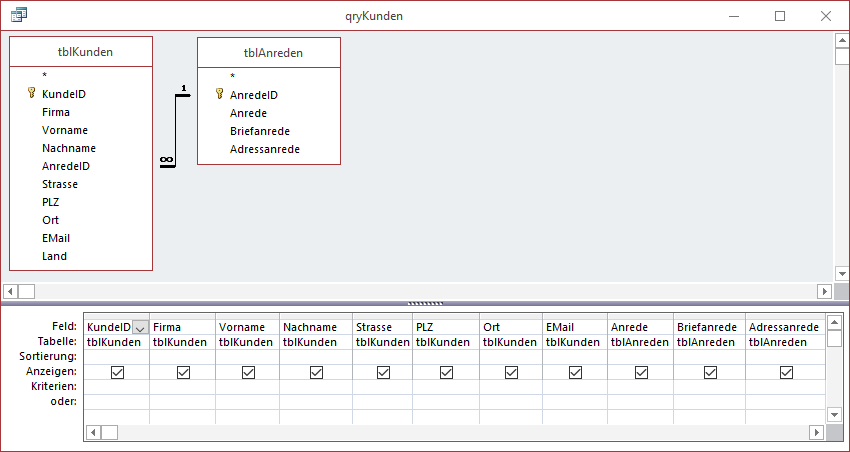This screenshot has height=452, width=850.
Task: Click the Tabelle cell under Firma column
Action: coord(182,342)
